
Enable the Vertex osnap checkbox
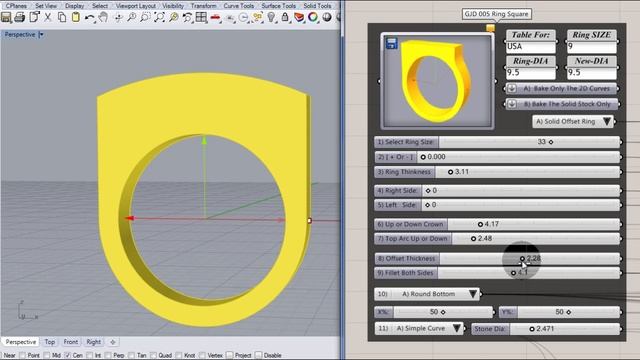pos(202,356)
